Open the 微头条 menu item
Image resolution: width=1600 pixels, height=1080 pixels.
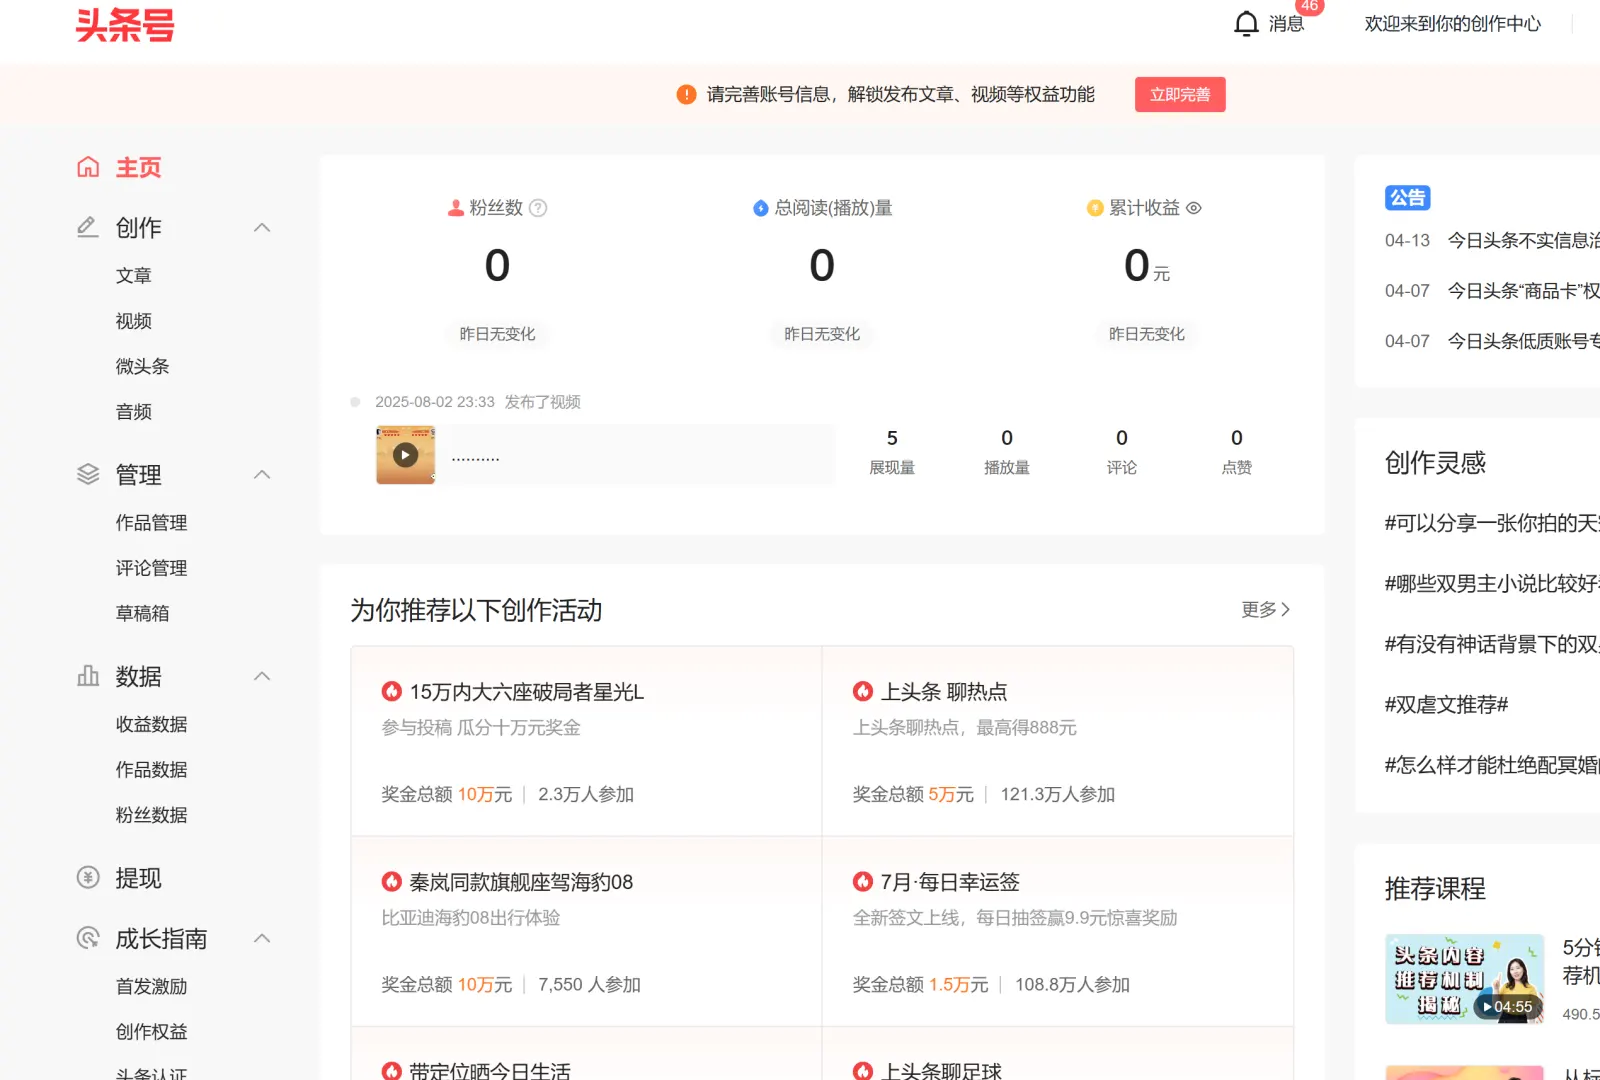142,366
